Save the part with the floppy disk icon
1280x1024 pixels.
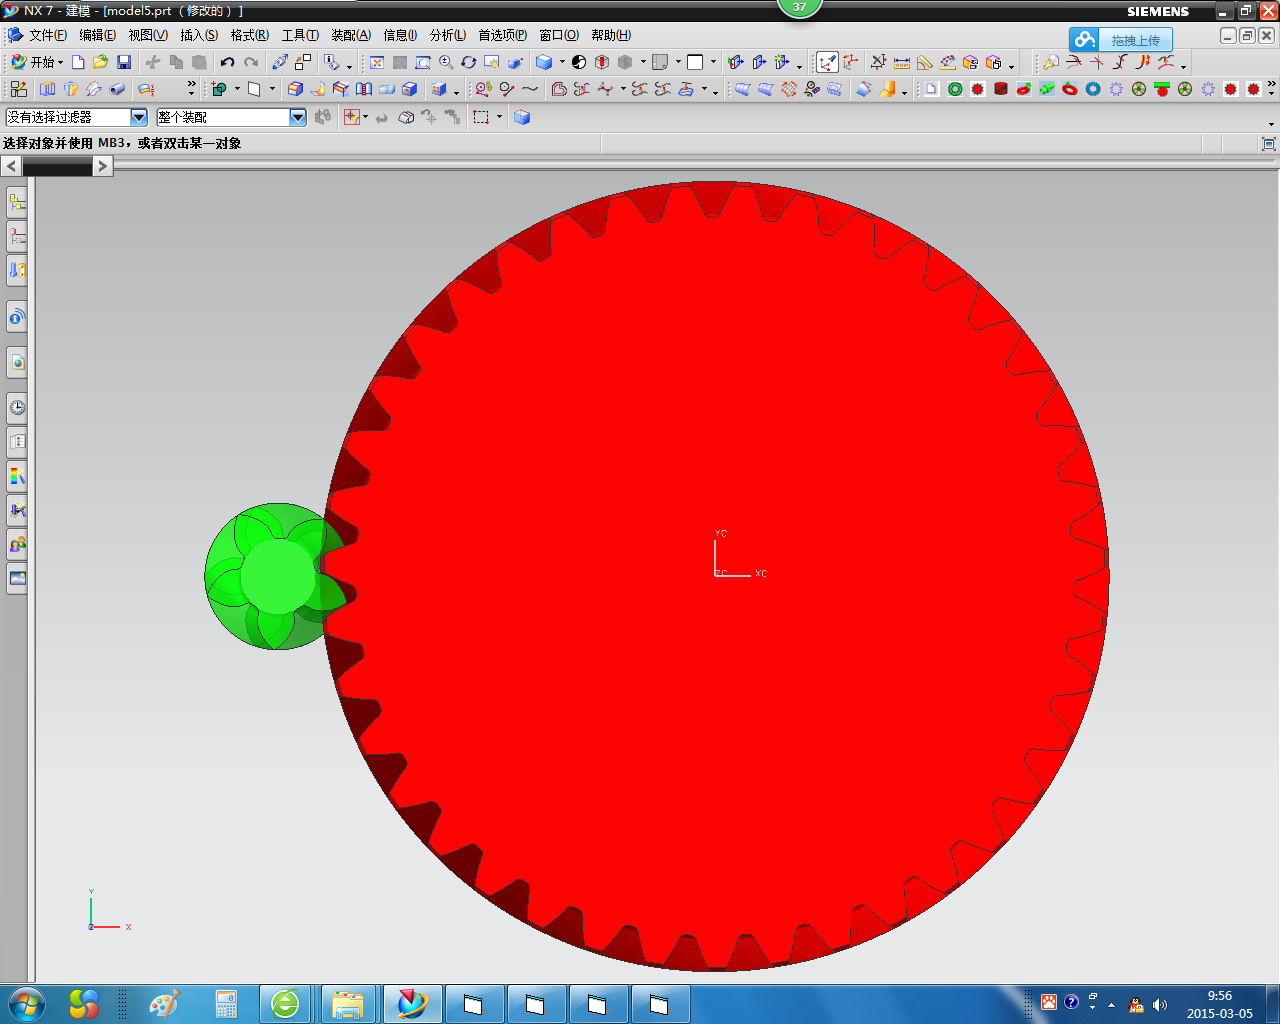click(124, 62)
